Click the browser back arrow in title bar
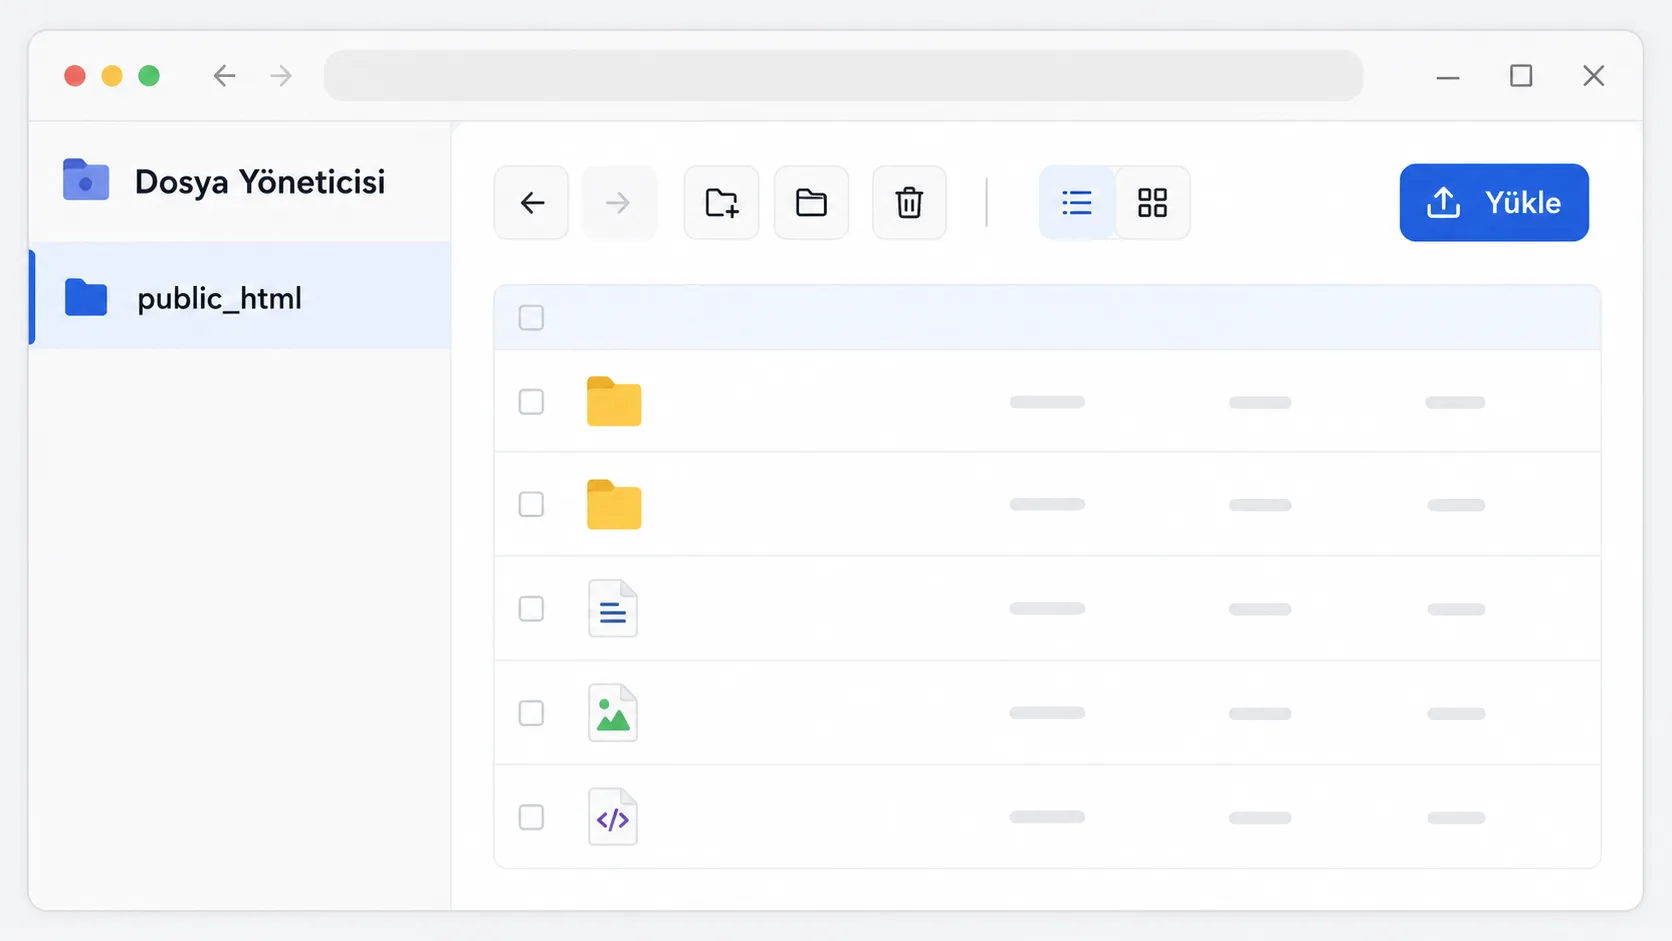Viewport: 1672px width, 941px height. (x=224, y=76)
